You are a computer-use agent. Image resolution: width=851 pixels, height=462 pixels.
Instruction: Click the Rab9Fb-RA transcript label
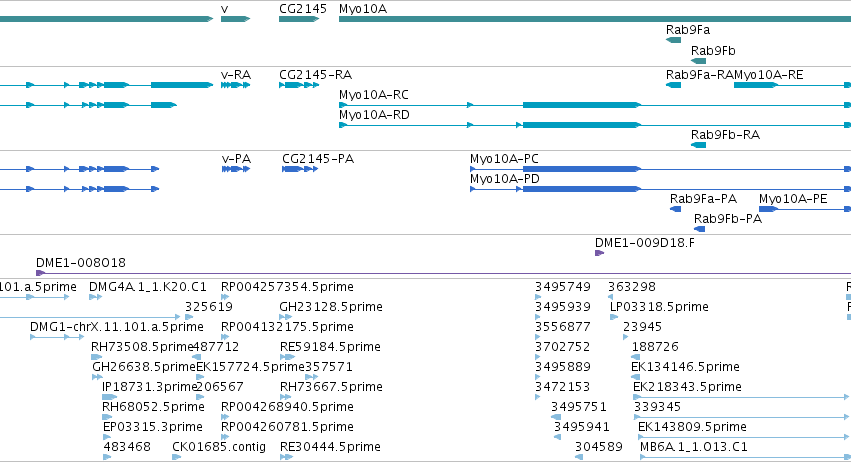coord(725,135)
